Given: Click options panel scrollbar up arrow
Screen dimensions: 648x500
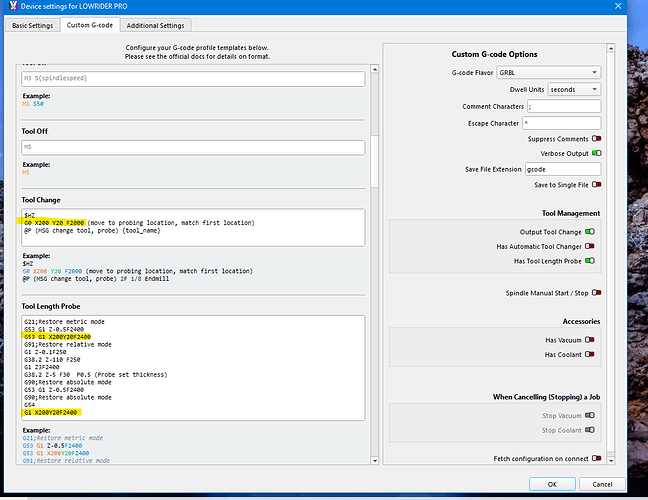Looking at the screenshot, I should [611, 48].
